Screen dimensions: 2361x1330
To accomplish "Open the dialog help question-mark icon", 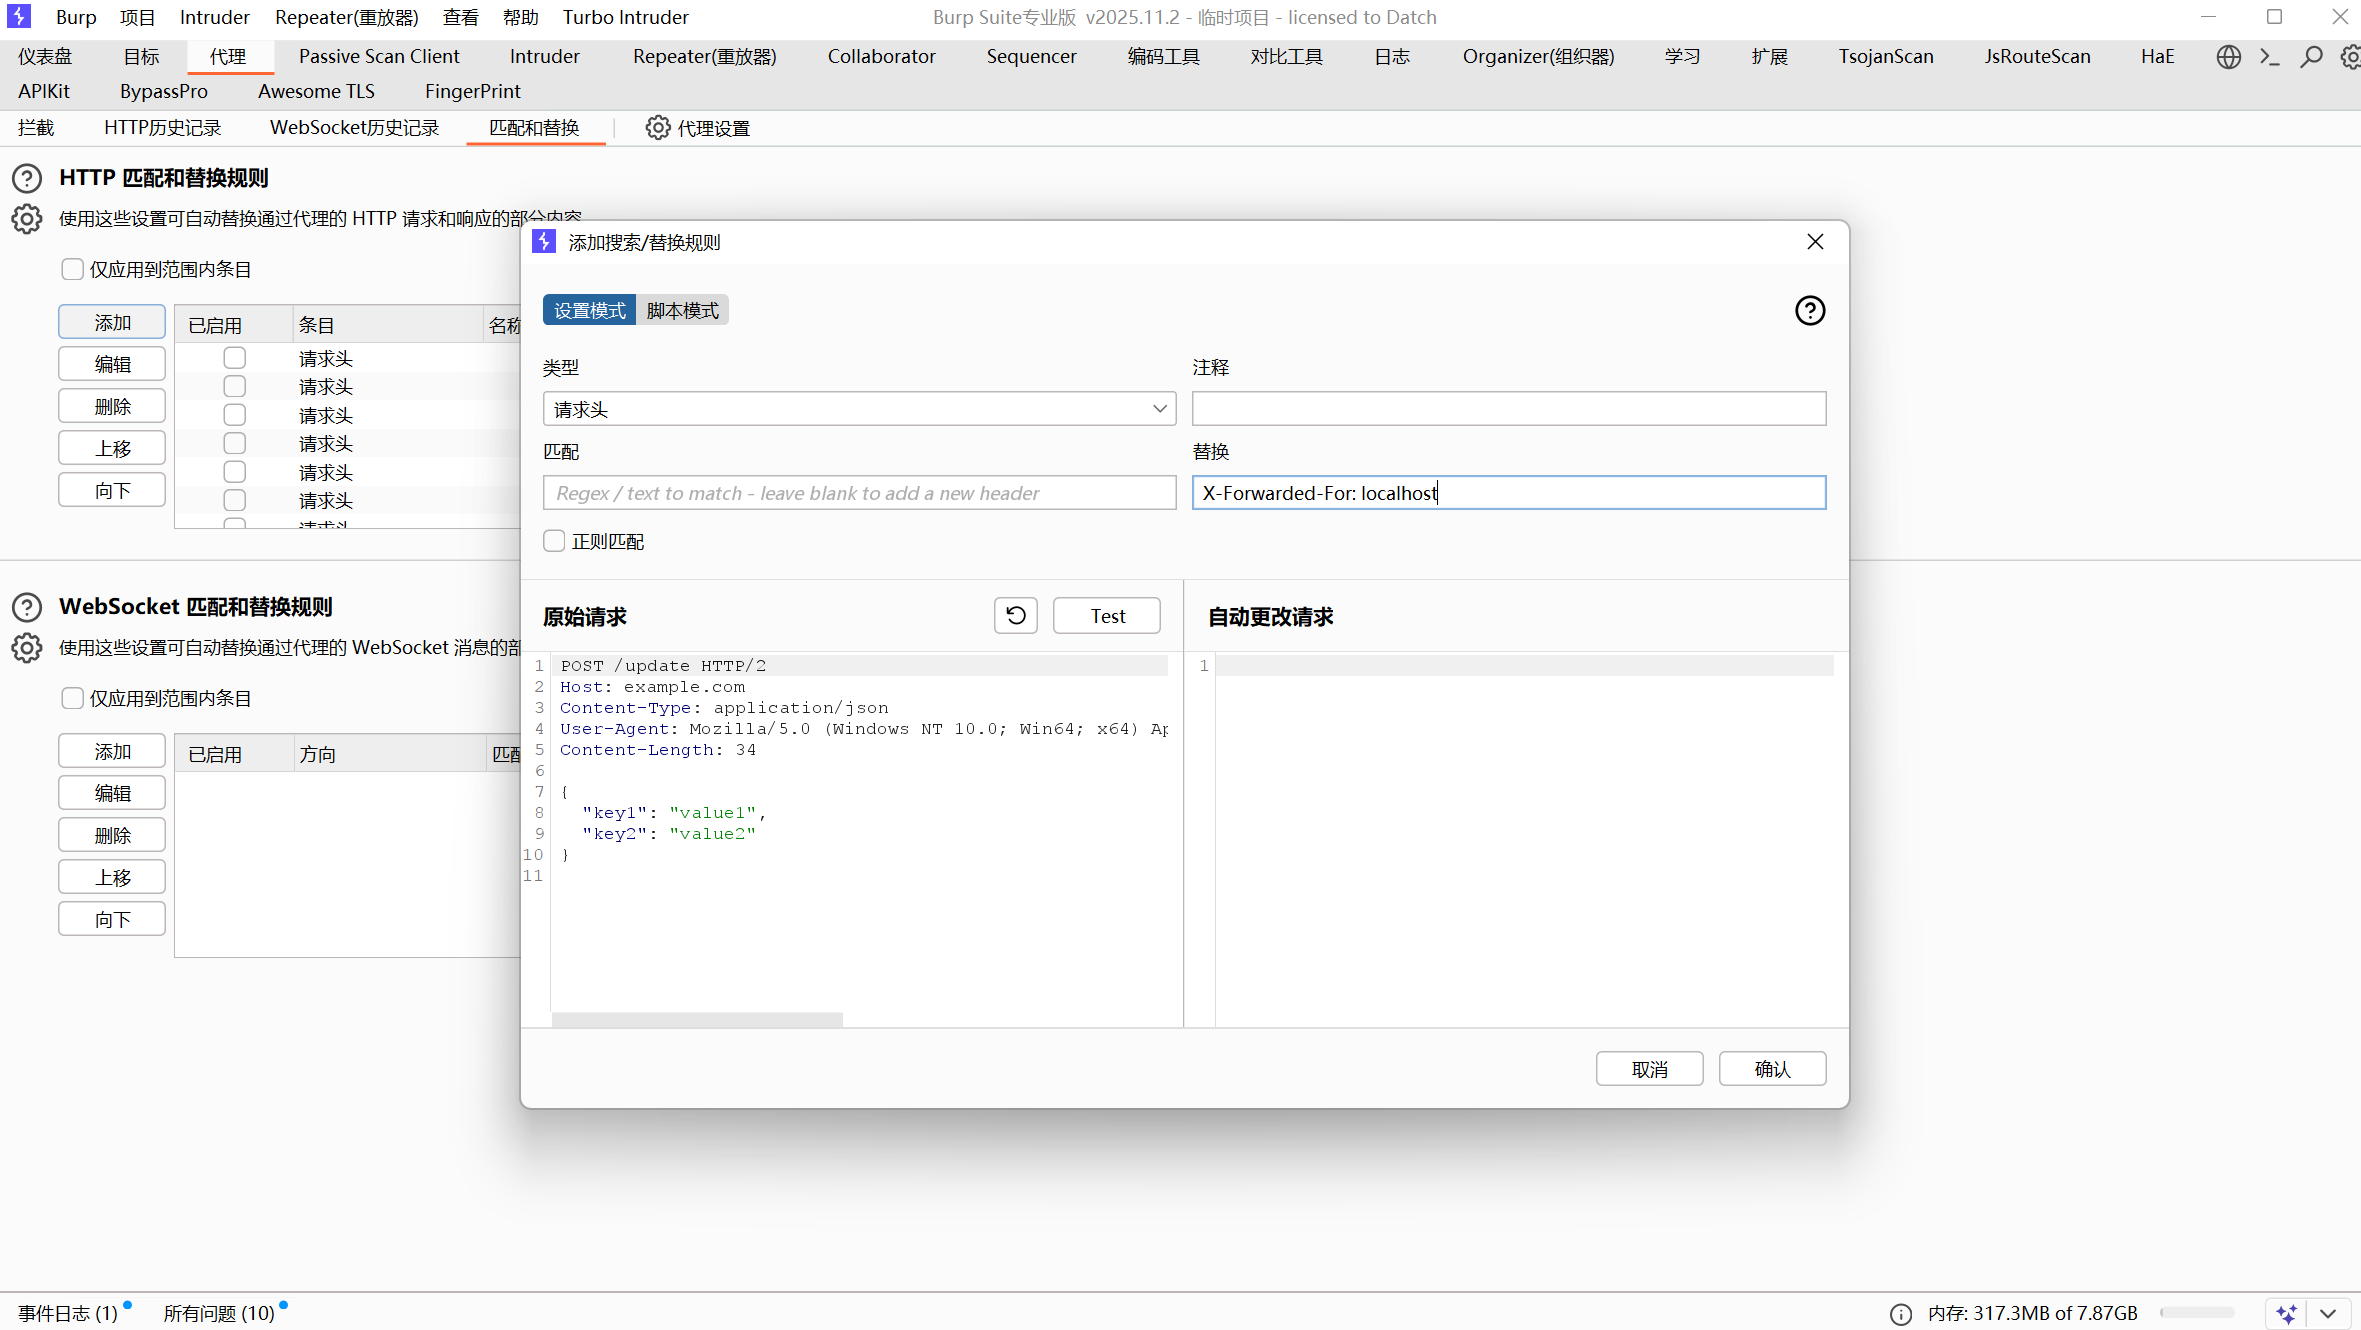I will pos(1809,311).
